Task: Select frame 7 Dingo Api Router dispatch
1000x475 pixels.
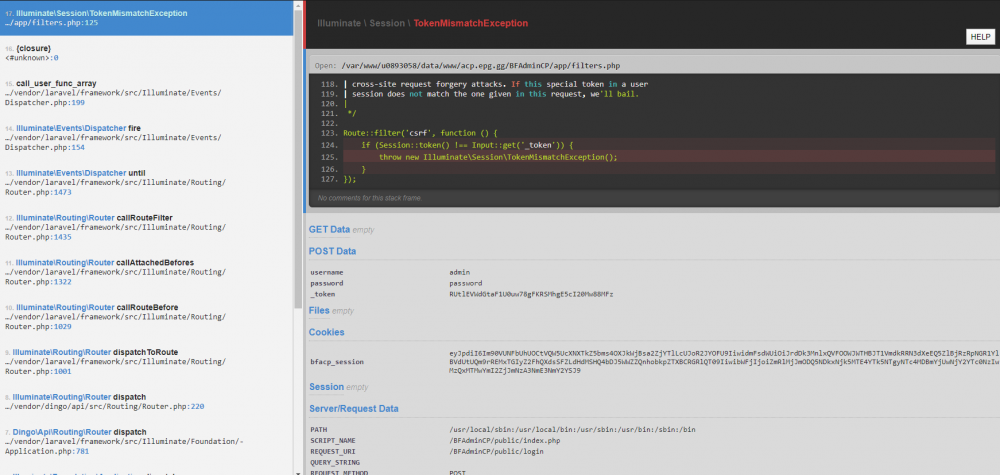Action: point(146,439)
